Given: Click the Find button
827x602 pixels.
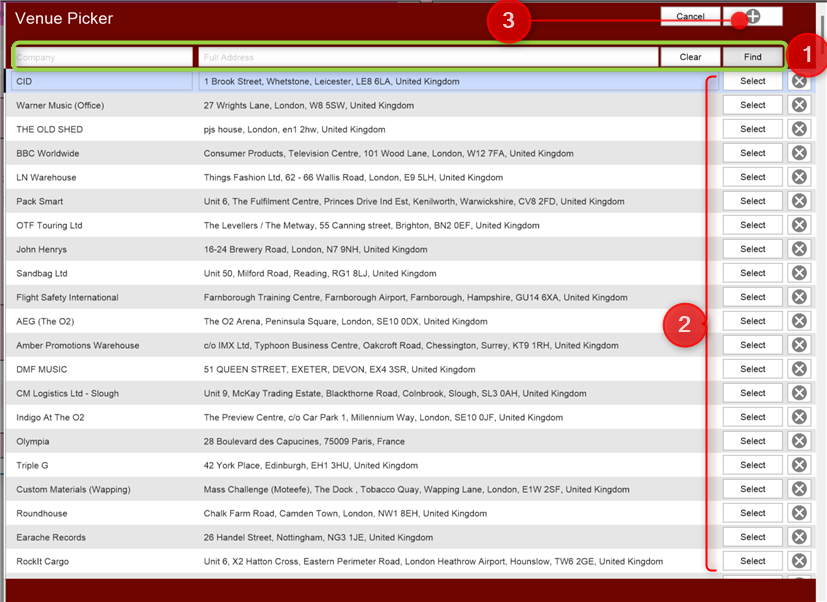Looking at the screenshot, I should (753, 57).
